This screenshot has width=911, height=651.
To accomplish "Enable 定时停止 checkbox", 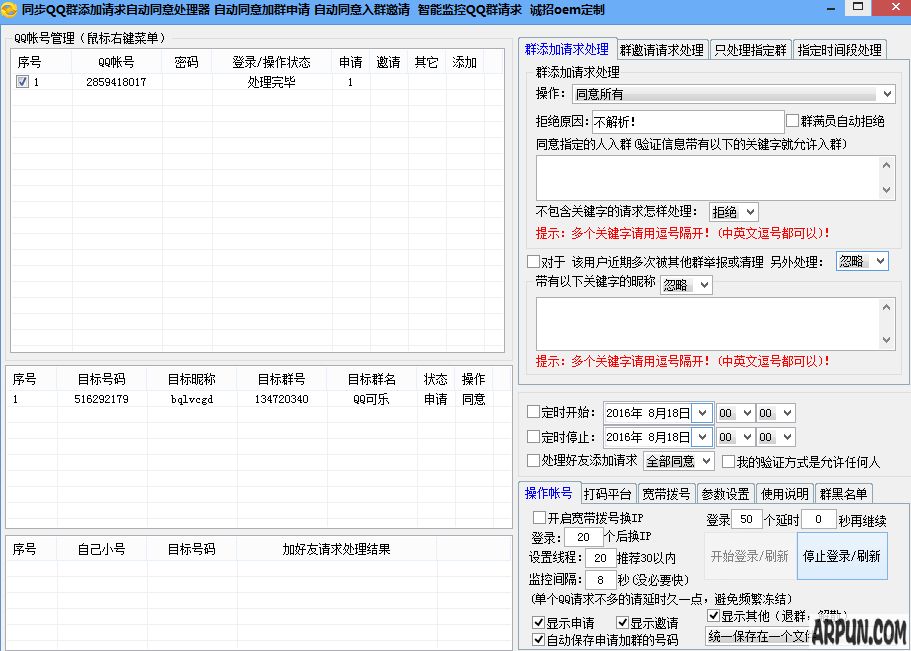I will [x=533, y=437].
